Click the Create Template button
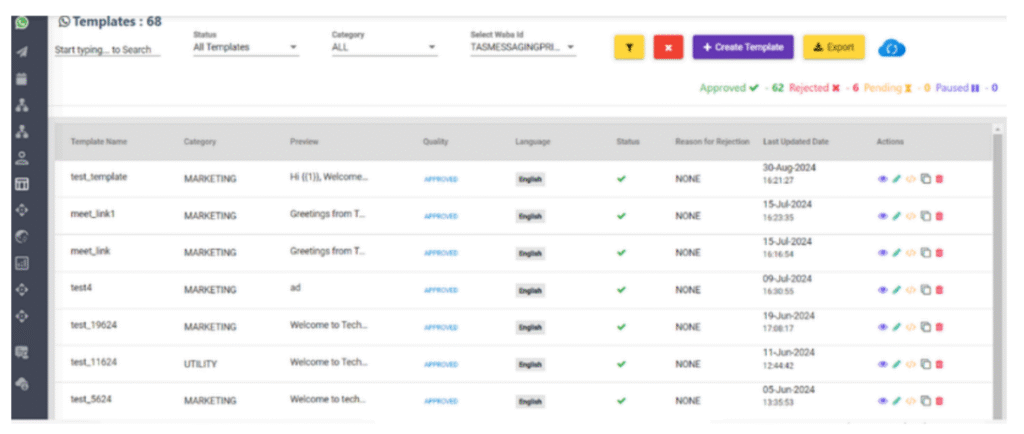The height and width of the screenshot is (434, 1024). click(744, 47)
